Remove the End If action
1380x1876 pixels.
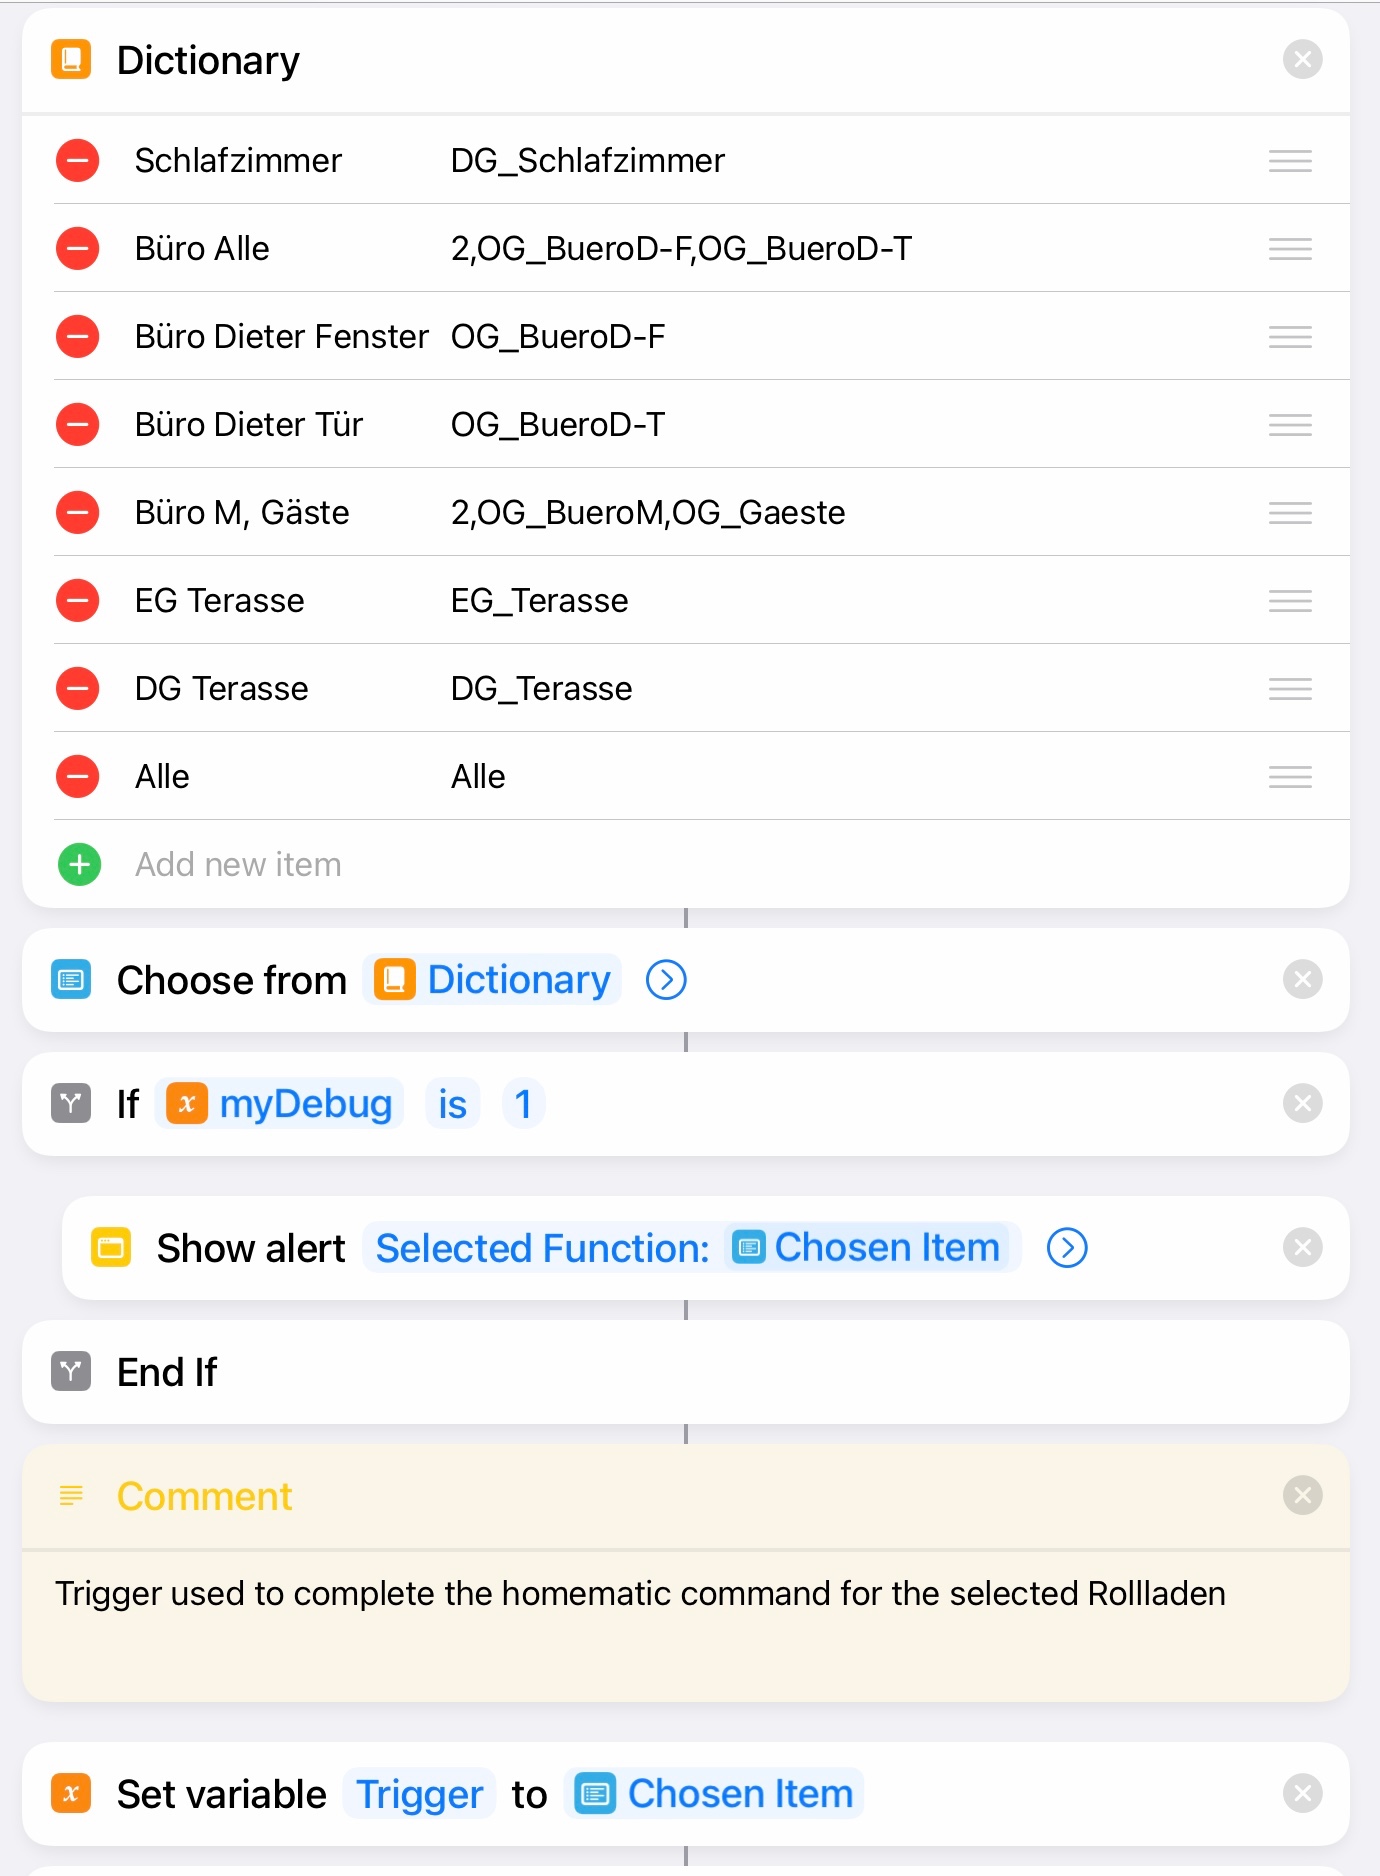pyautogui.click(x=1302, y=1372)
